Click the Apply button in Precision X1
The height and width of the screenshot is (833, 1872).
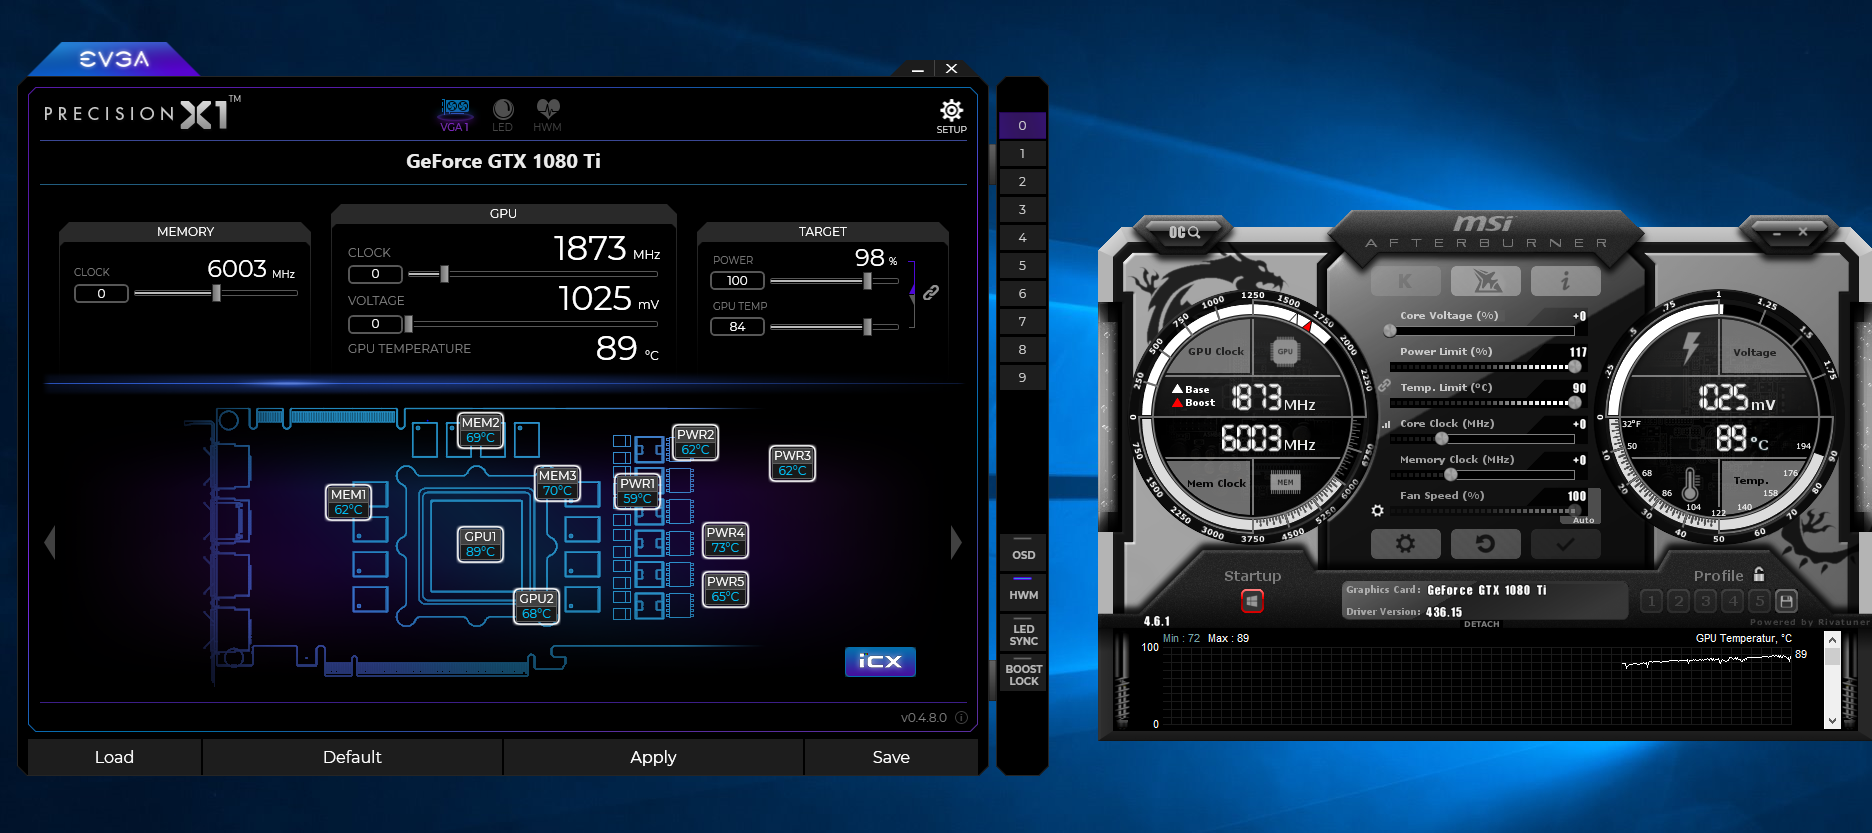(653, 757)
